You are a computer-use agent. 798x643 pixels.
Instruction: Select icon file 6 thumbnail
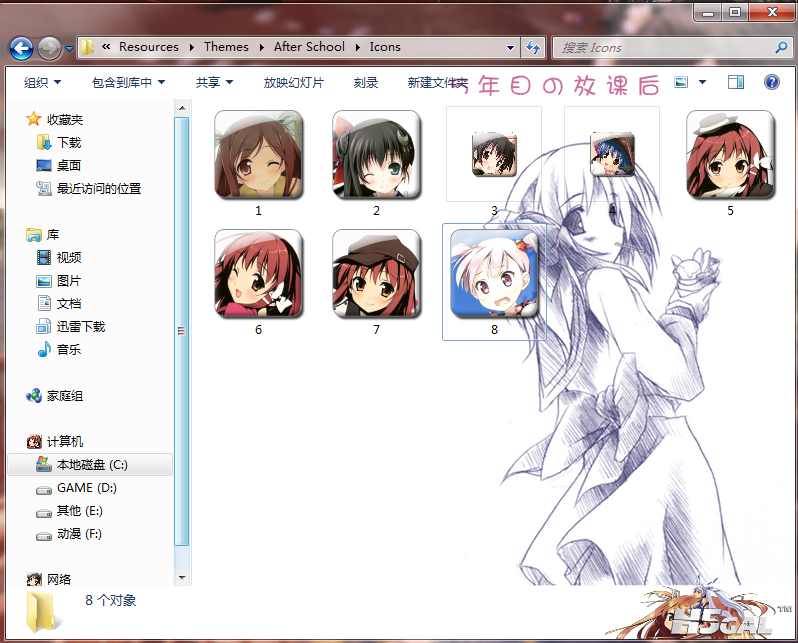(x=259, y=273)
